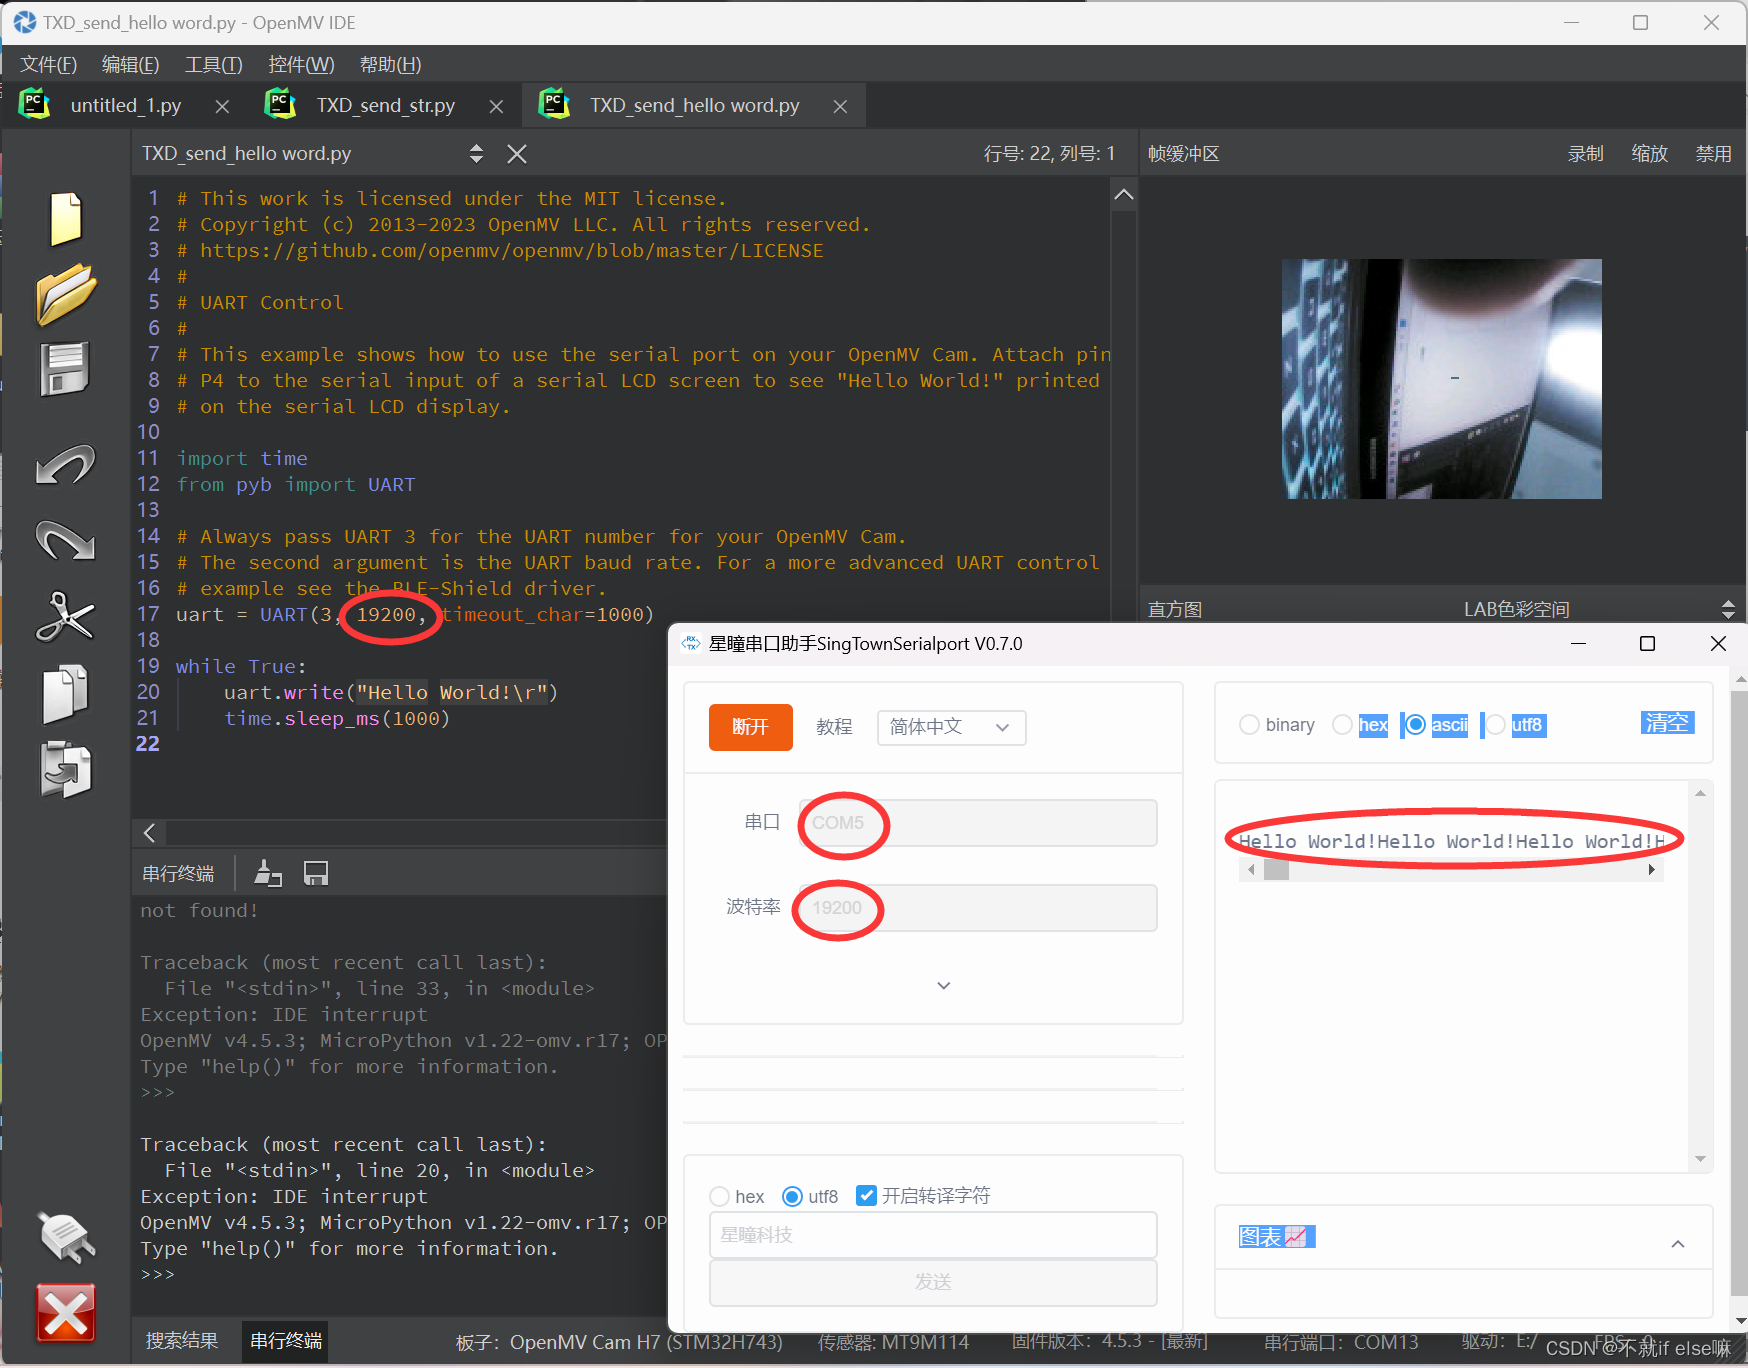Click the 图表 chart label
1748x1368 pixels.
(x=1260, y=1237)
